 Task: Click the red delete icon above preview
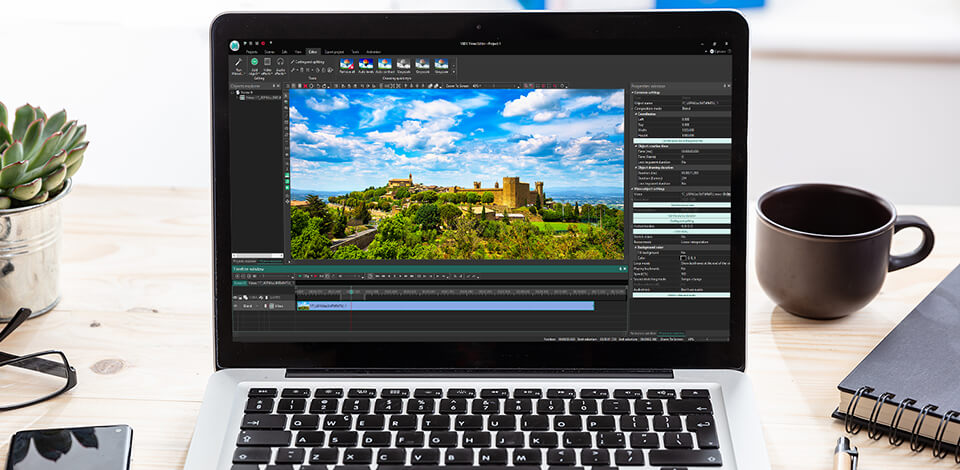[306, 86]
